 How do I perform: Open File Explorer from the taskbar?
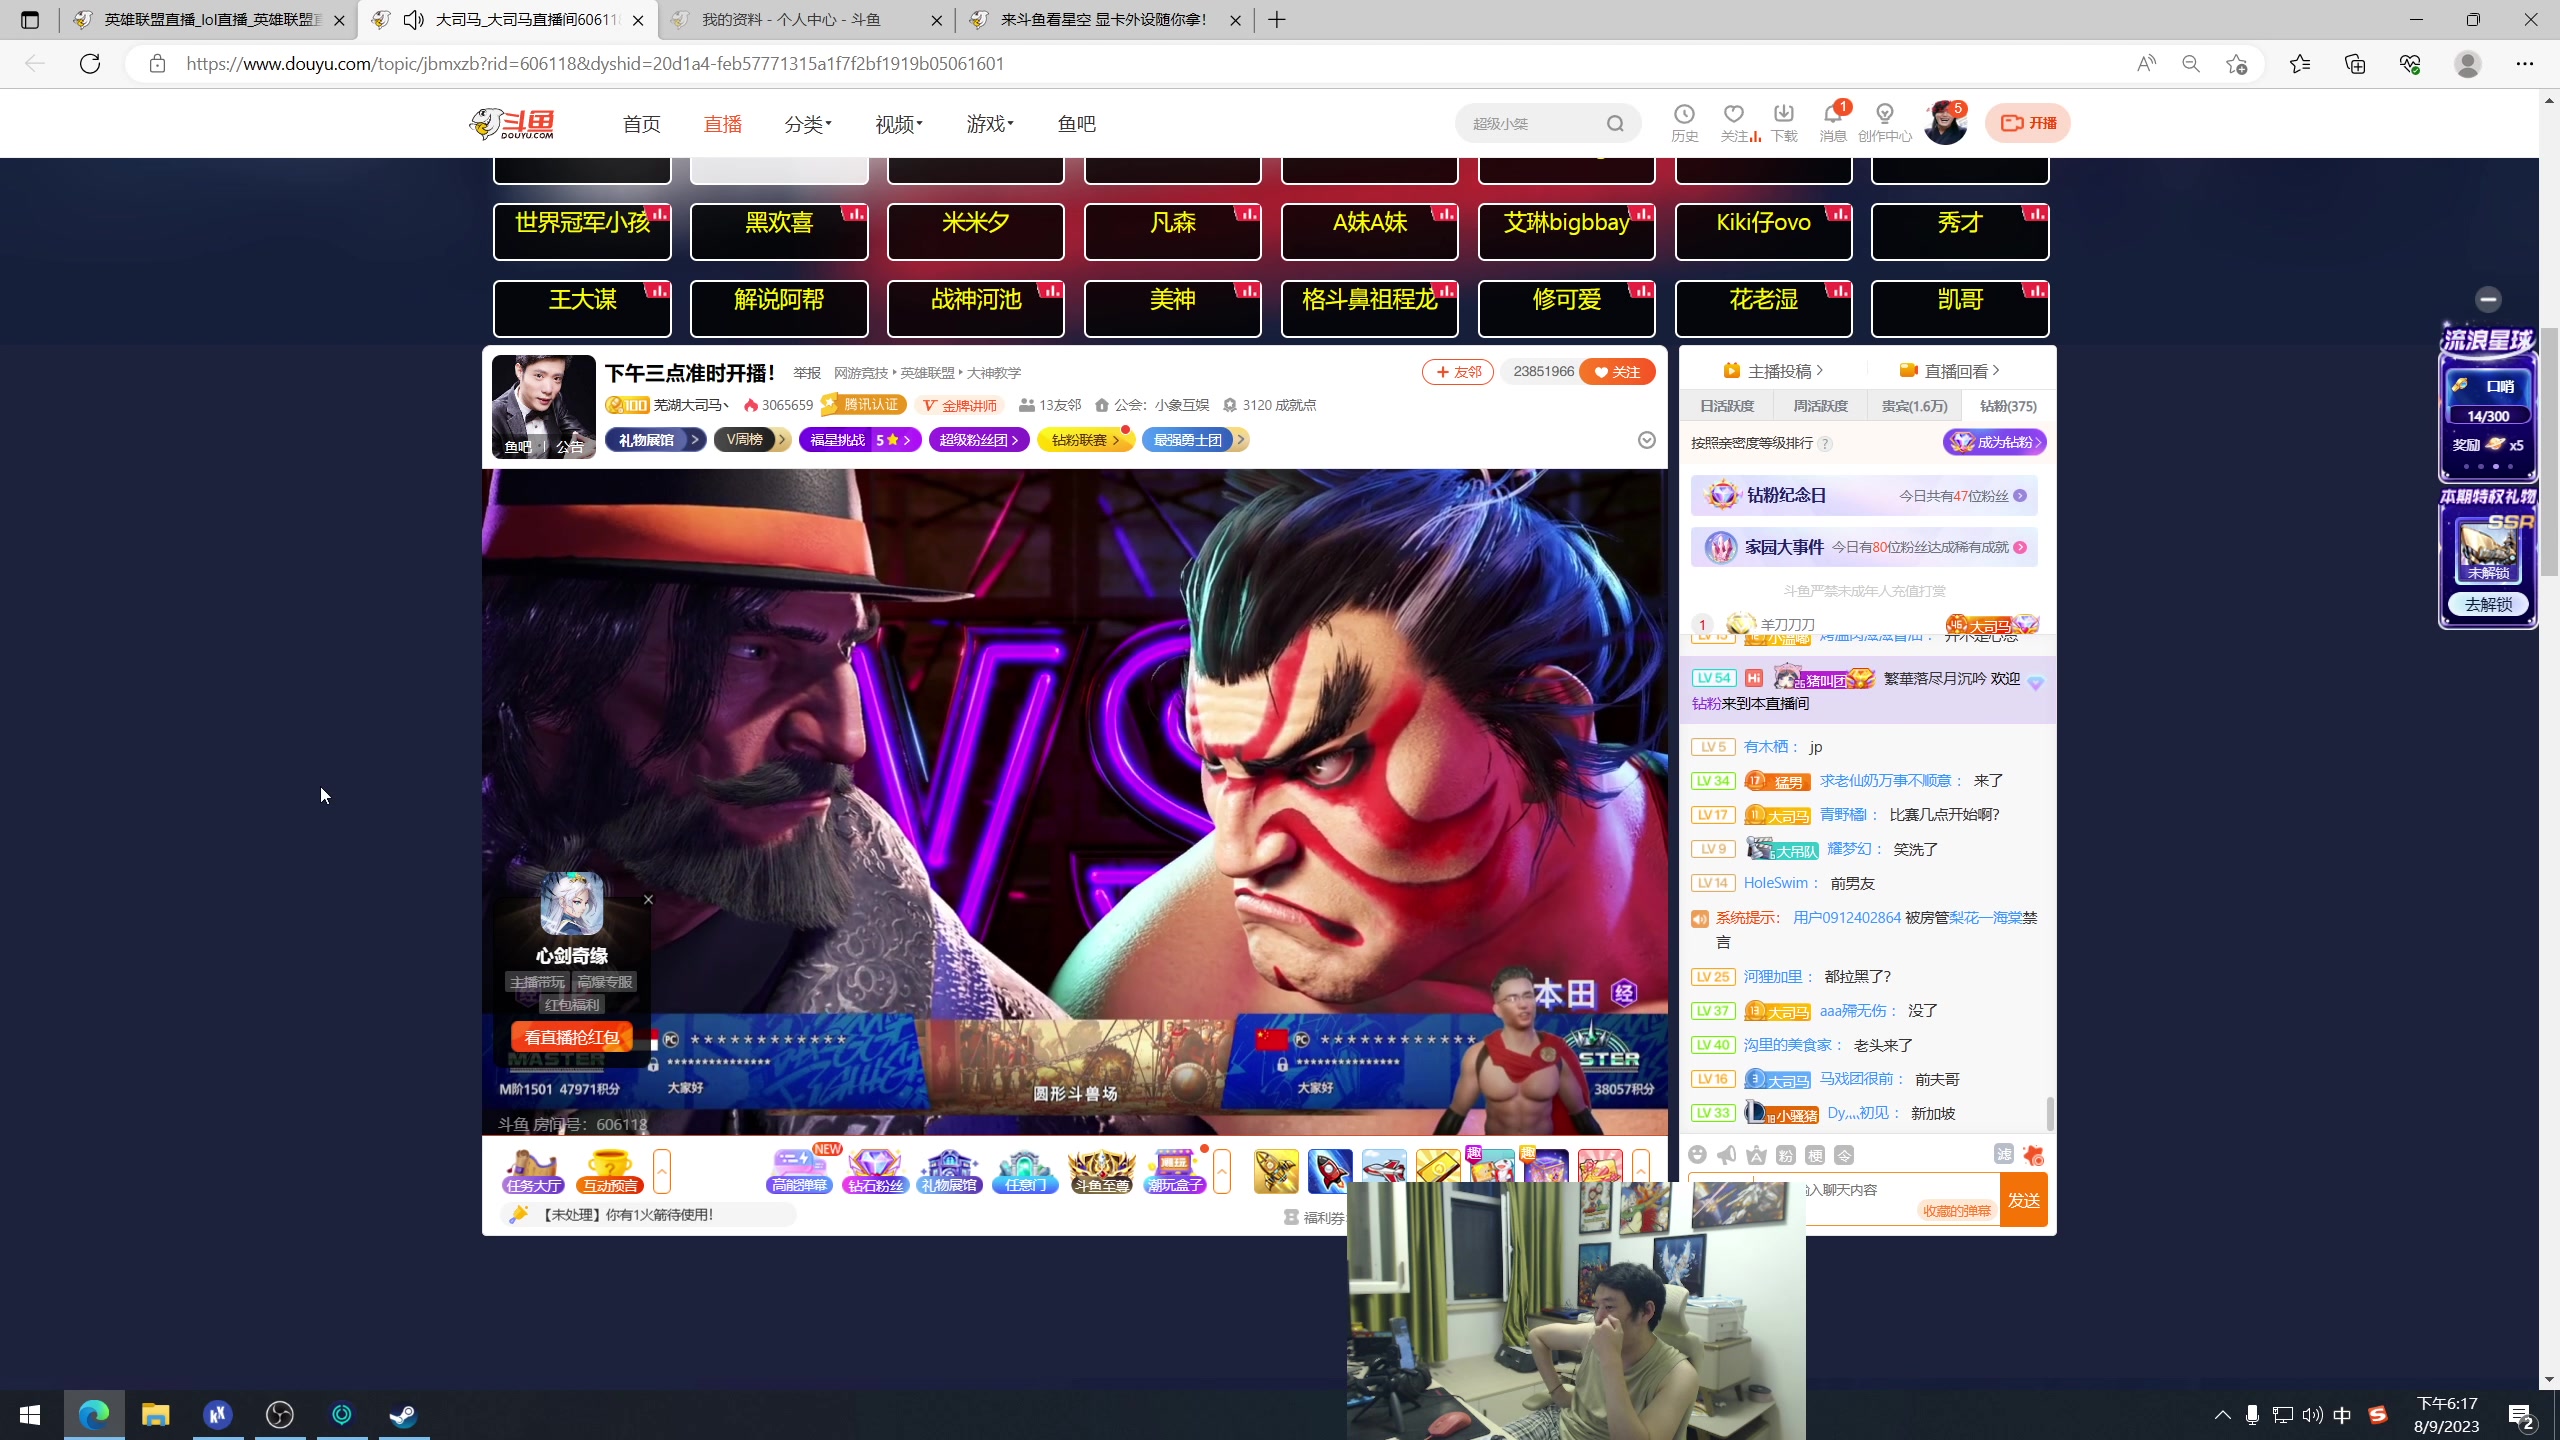pyautogui.click(x=155, y=1415)
